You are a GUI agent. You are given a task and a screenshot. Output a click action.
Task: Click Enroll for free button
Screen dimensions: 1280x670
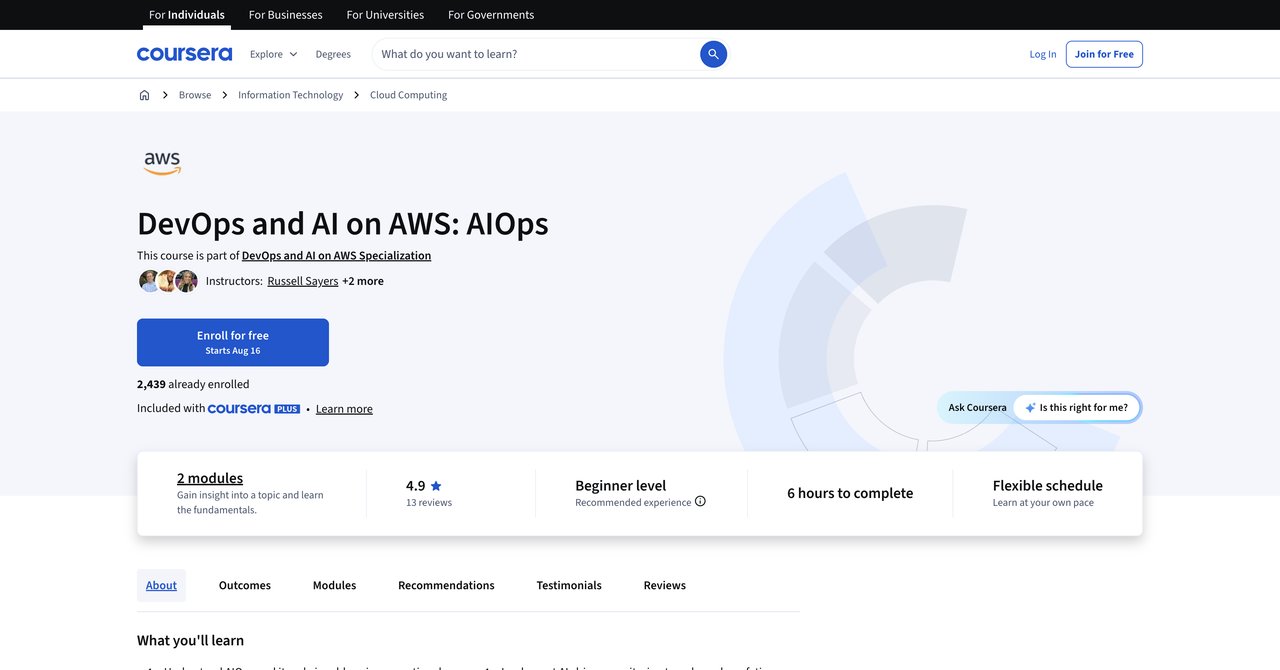click(233, 342)
